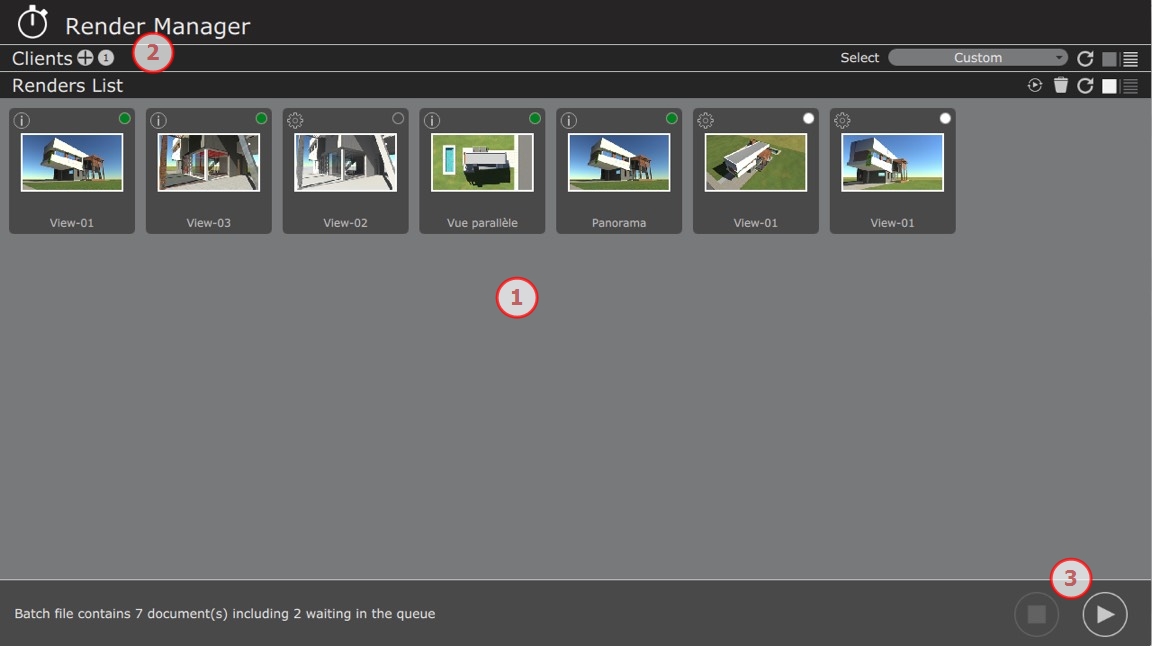The image size is (1152, 646).
Task: Stop rendering with the stop button
Action: (1036, 614)
